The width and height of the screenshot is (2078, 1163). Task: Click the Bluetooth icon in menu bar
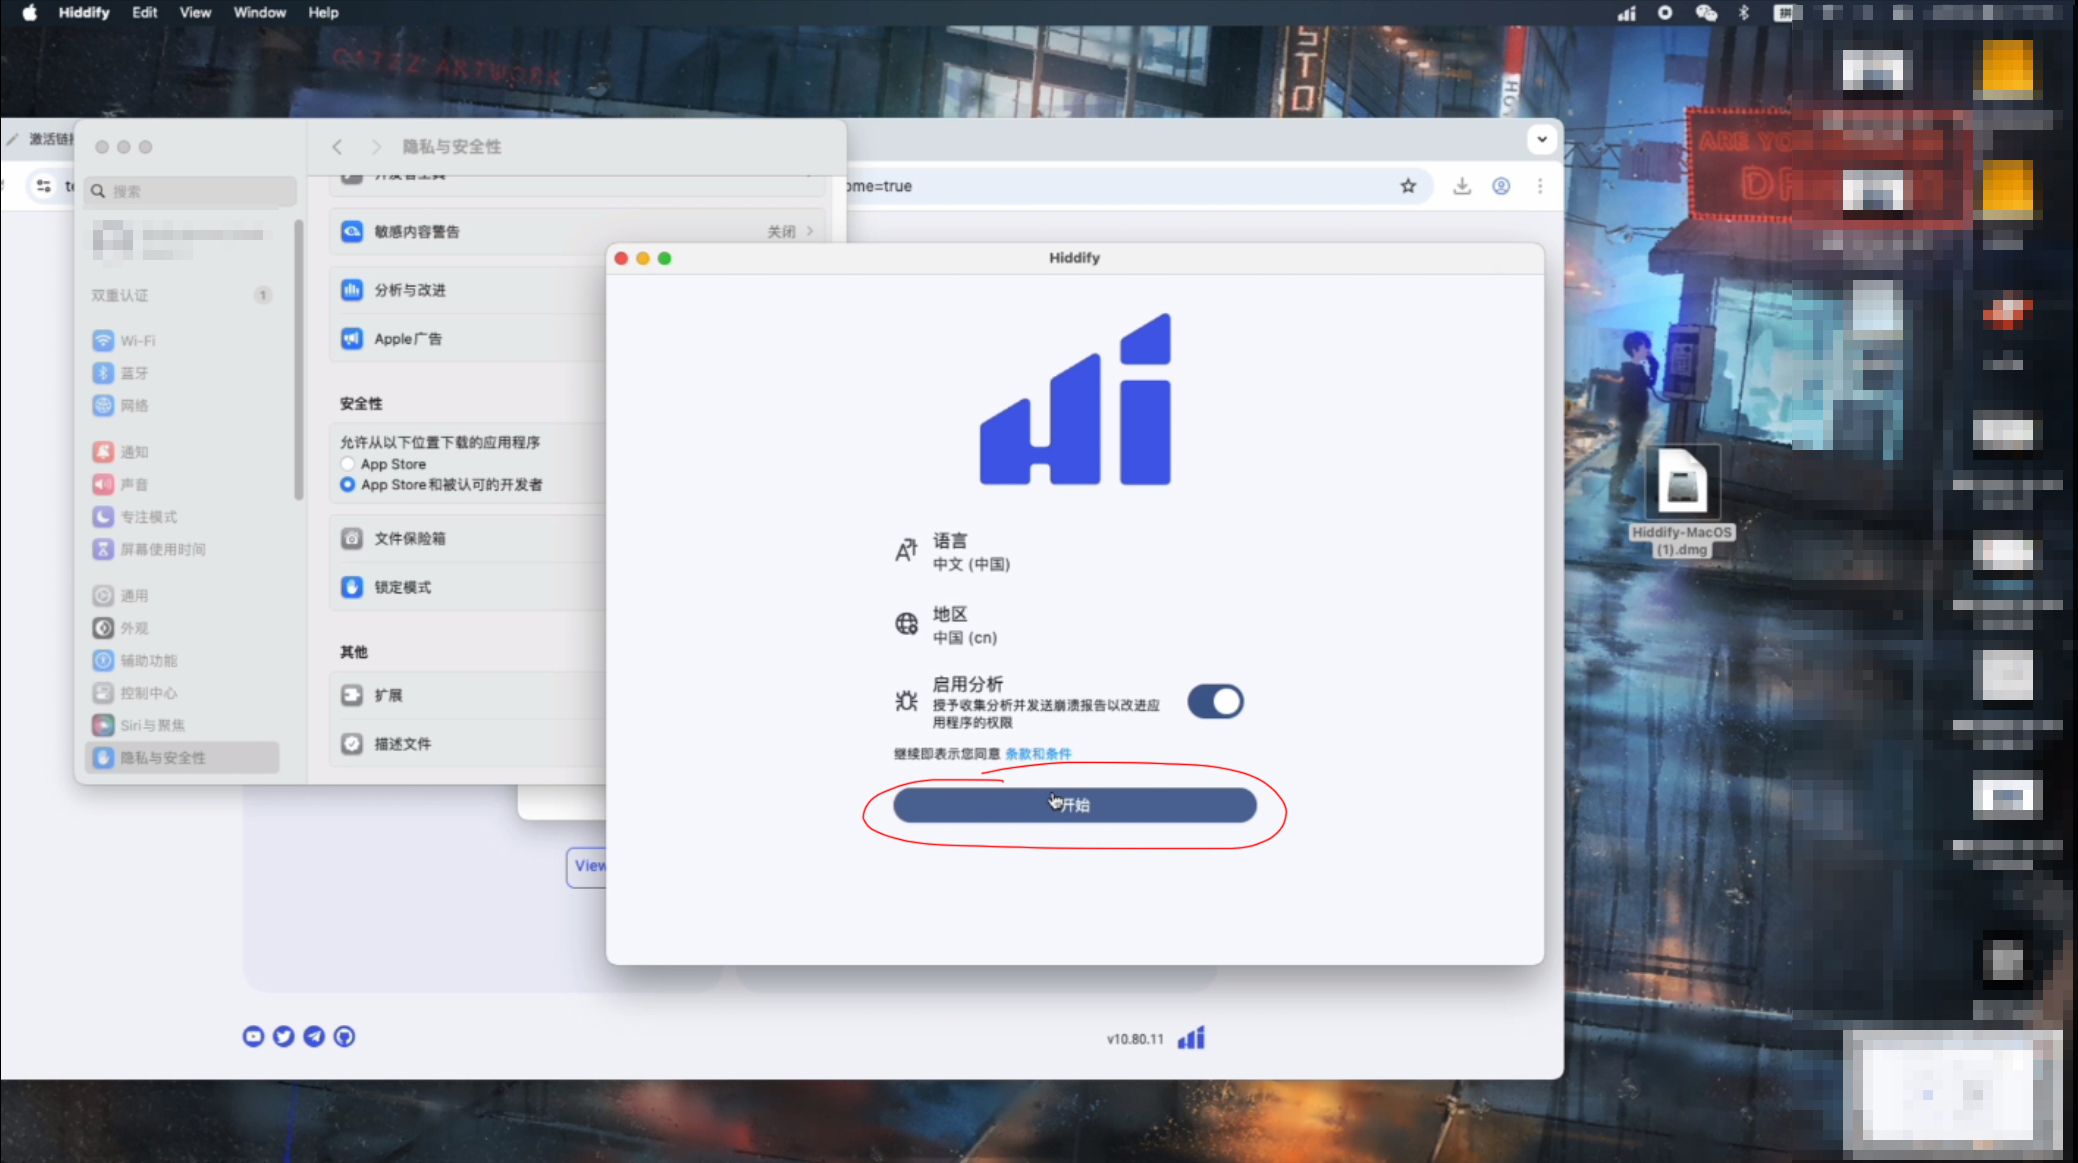1744,13
